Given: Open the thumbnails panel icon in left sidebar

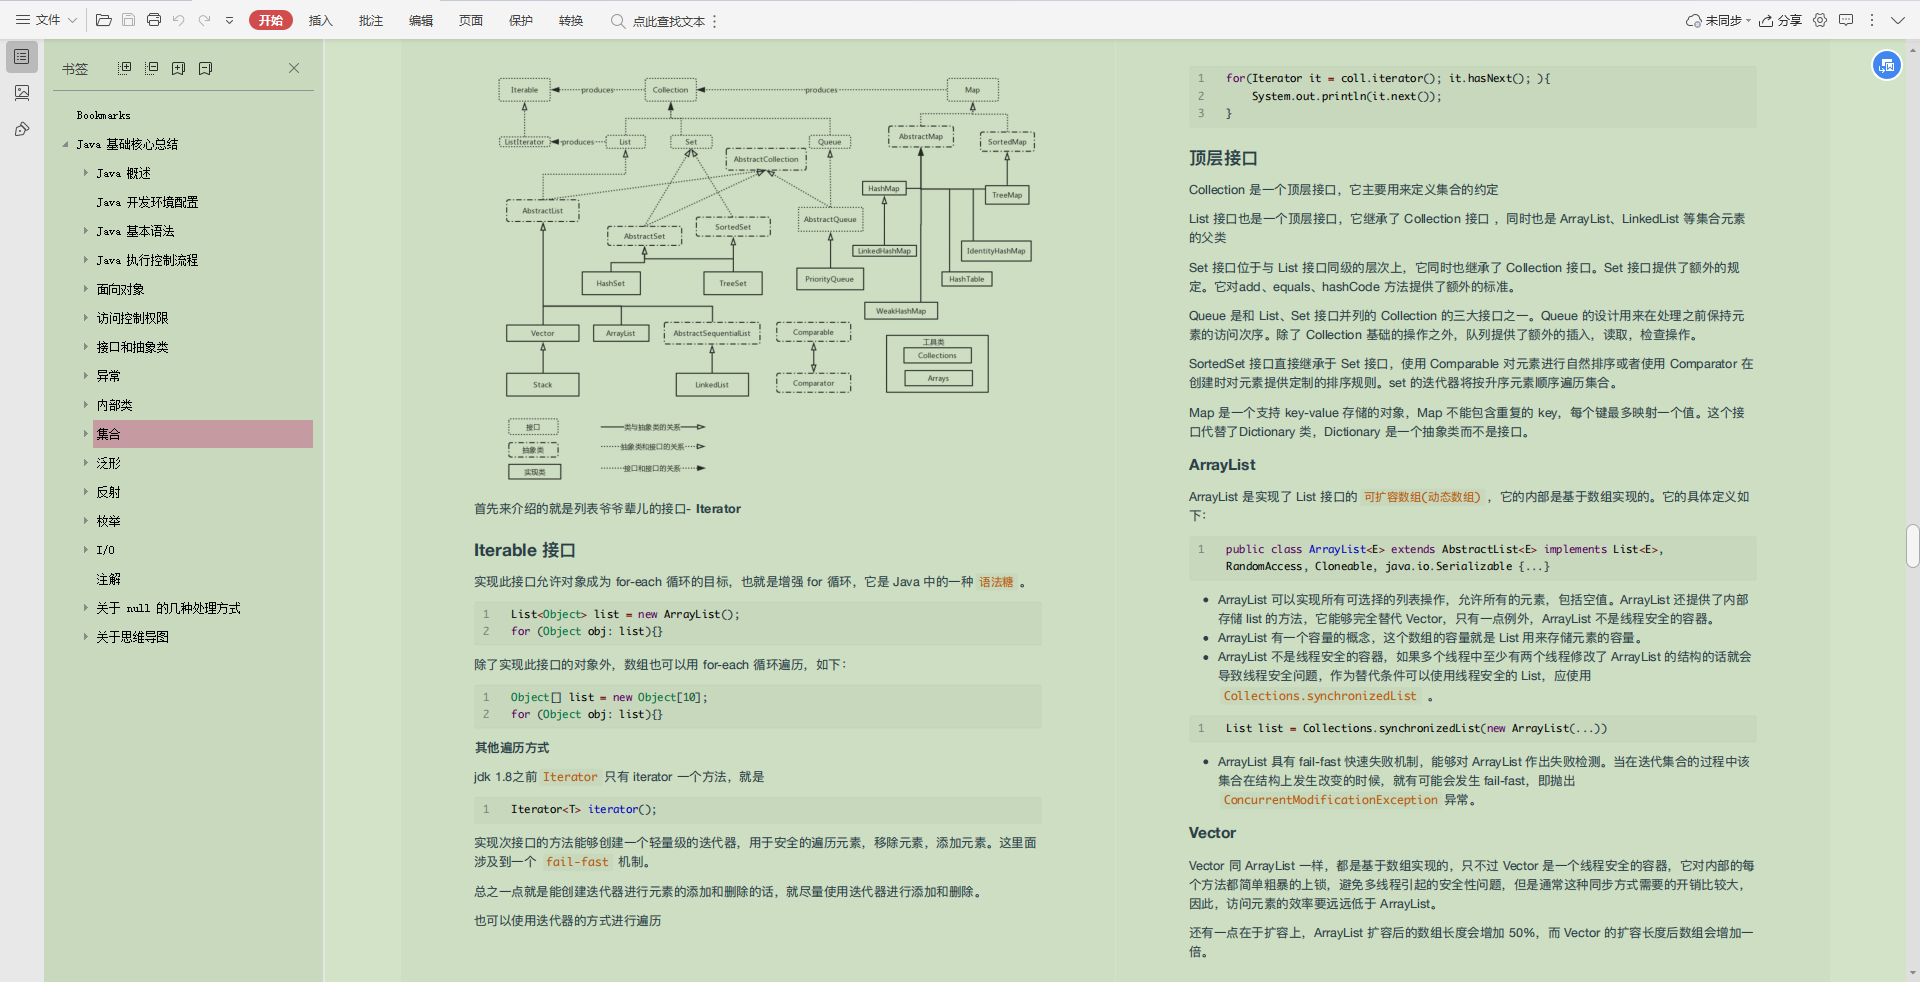Looking at the screenshot, I should pyautogui.click(x=22, y=93).
